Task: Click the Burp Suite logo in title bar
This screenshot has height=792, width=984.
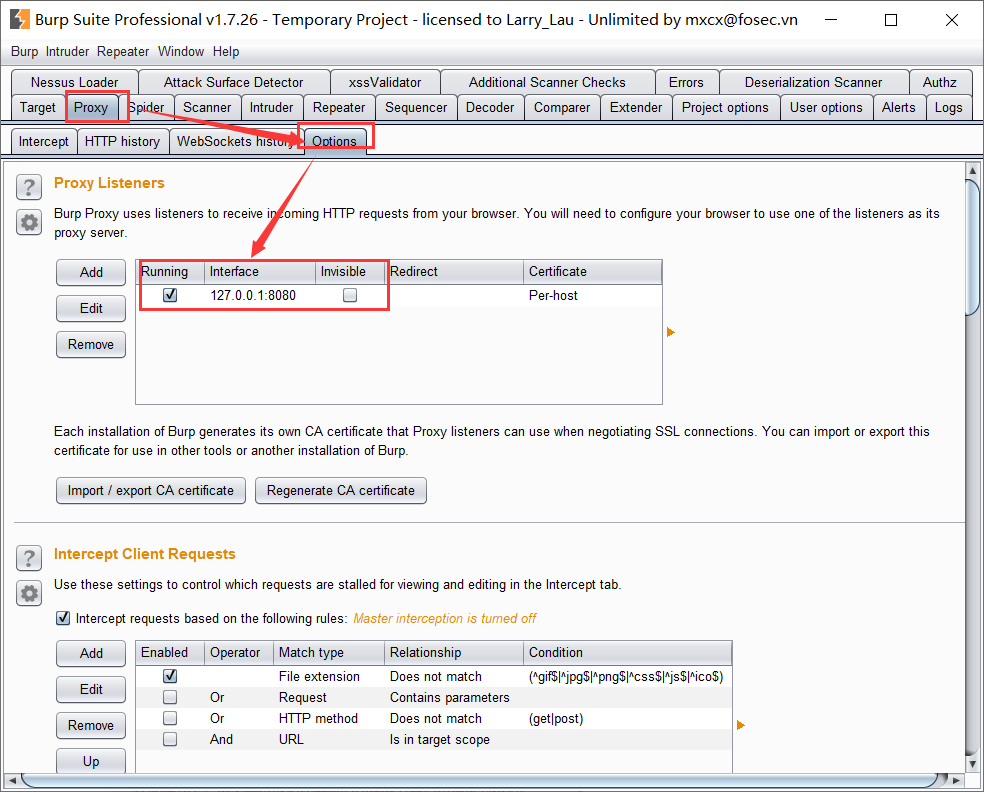Action: tap(19, 19)
